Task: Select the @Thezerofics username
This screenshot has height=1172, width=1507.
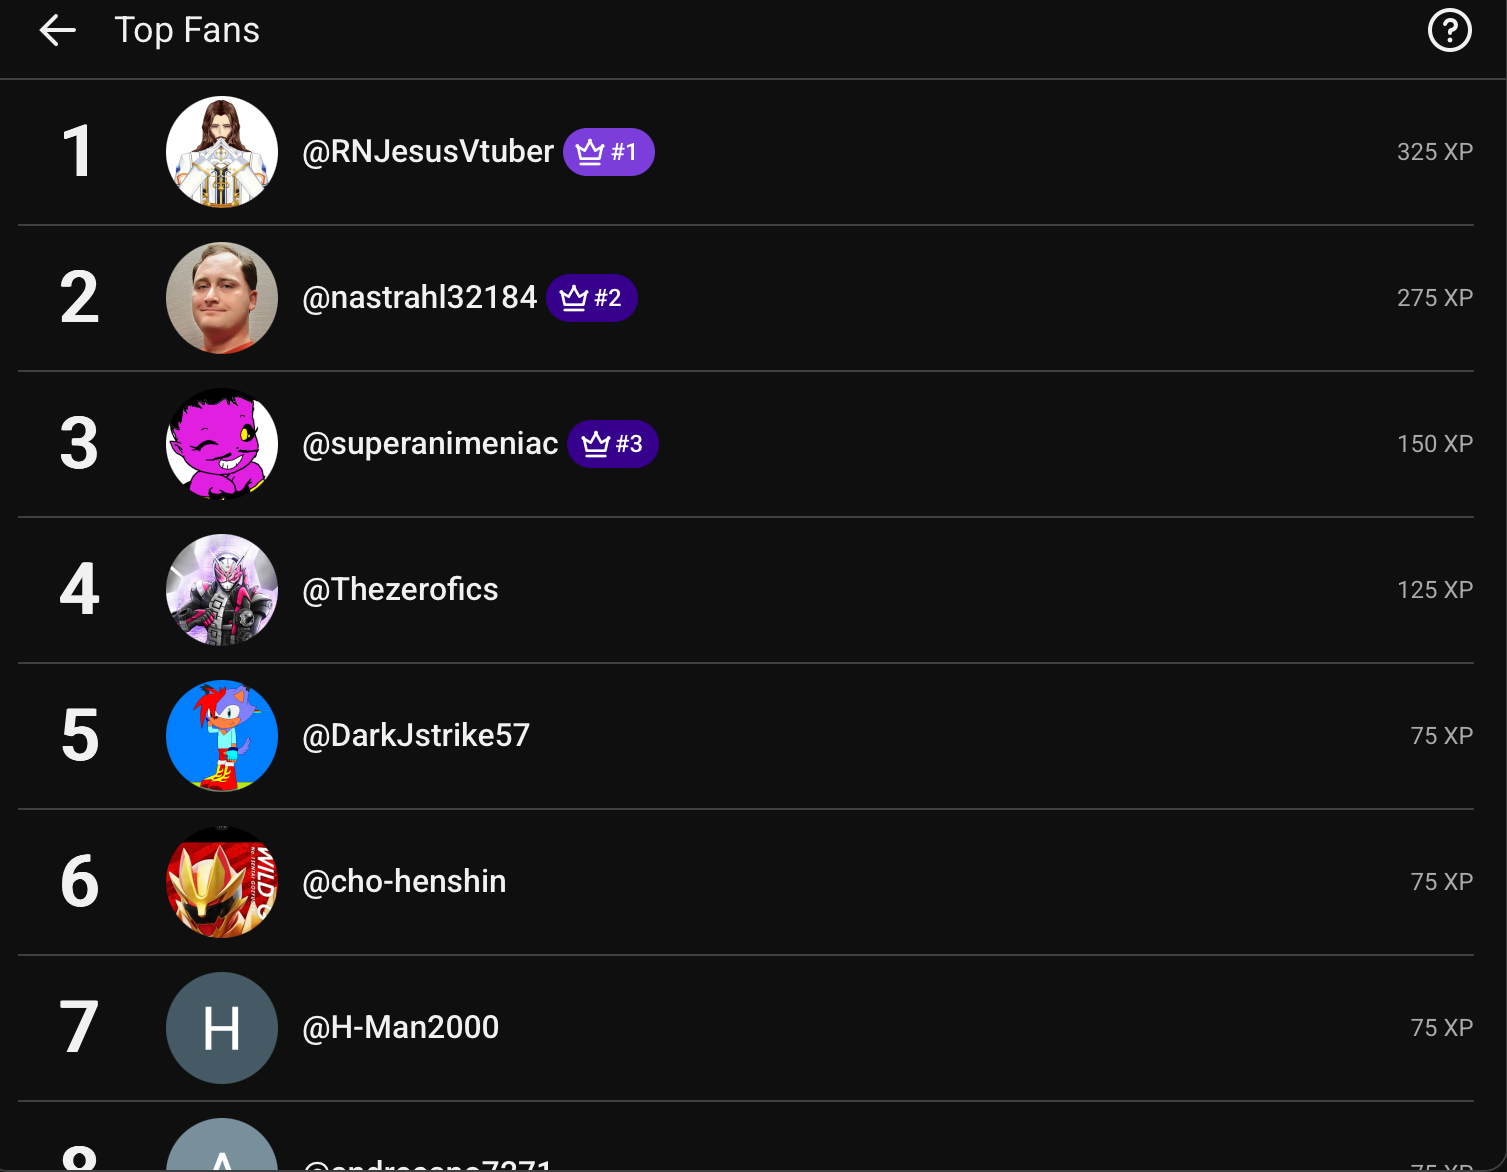Action: click(x=400, y=590)
